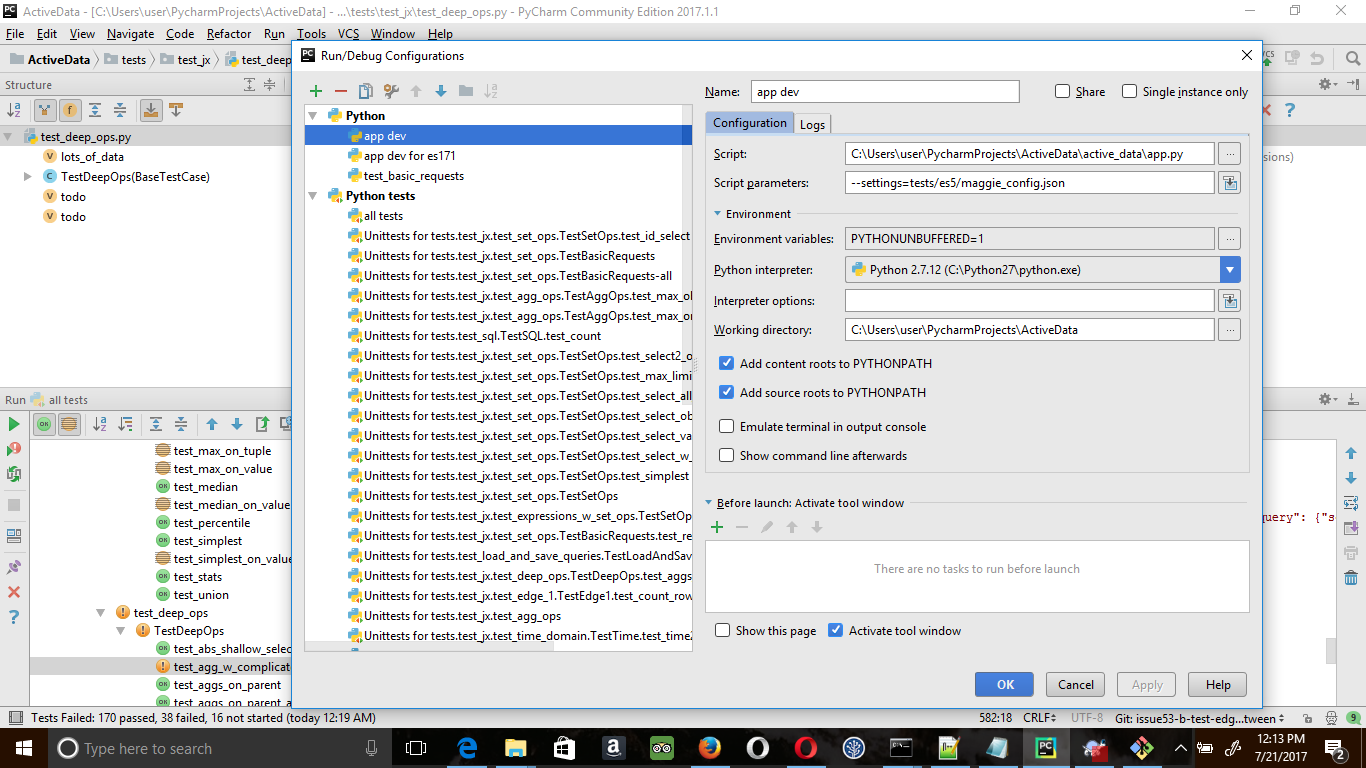Uncheck Activate tool window
Image resolution: width=1366 pixels, height=768 pixels.
[836, 630]
